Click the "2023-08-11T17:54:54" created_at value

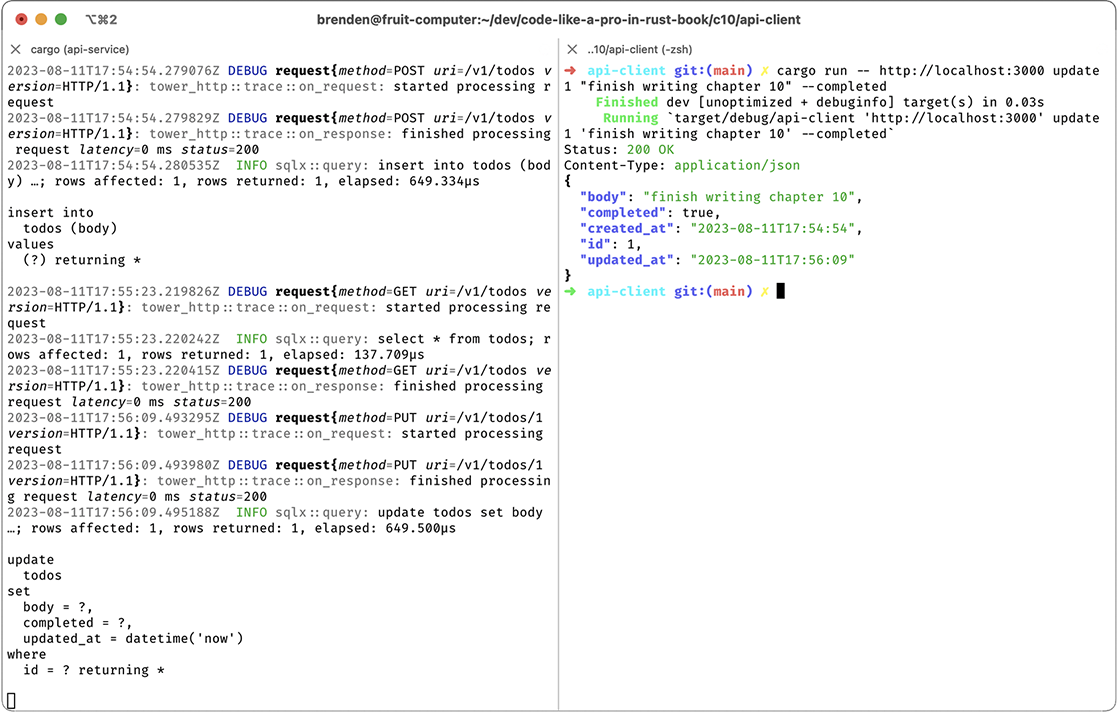coord(773,229)
